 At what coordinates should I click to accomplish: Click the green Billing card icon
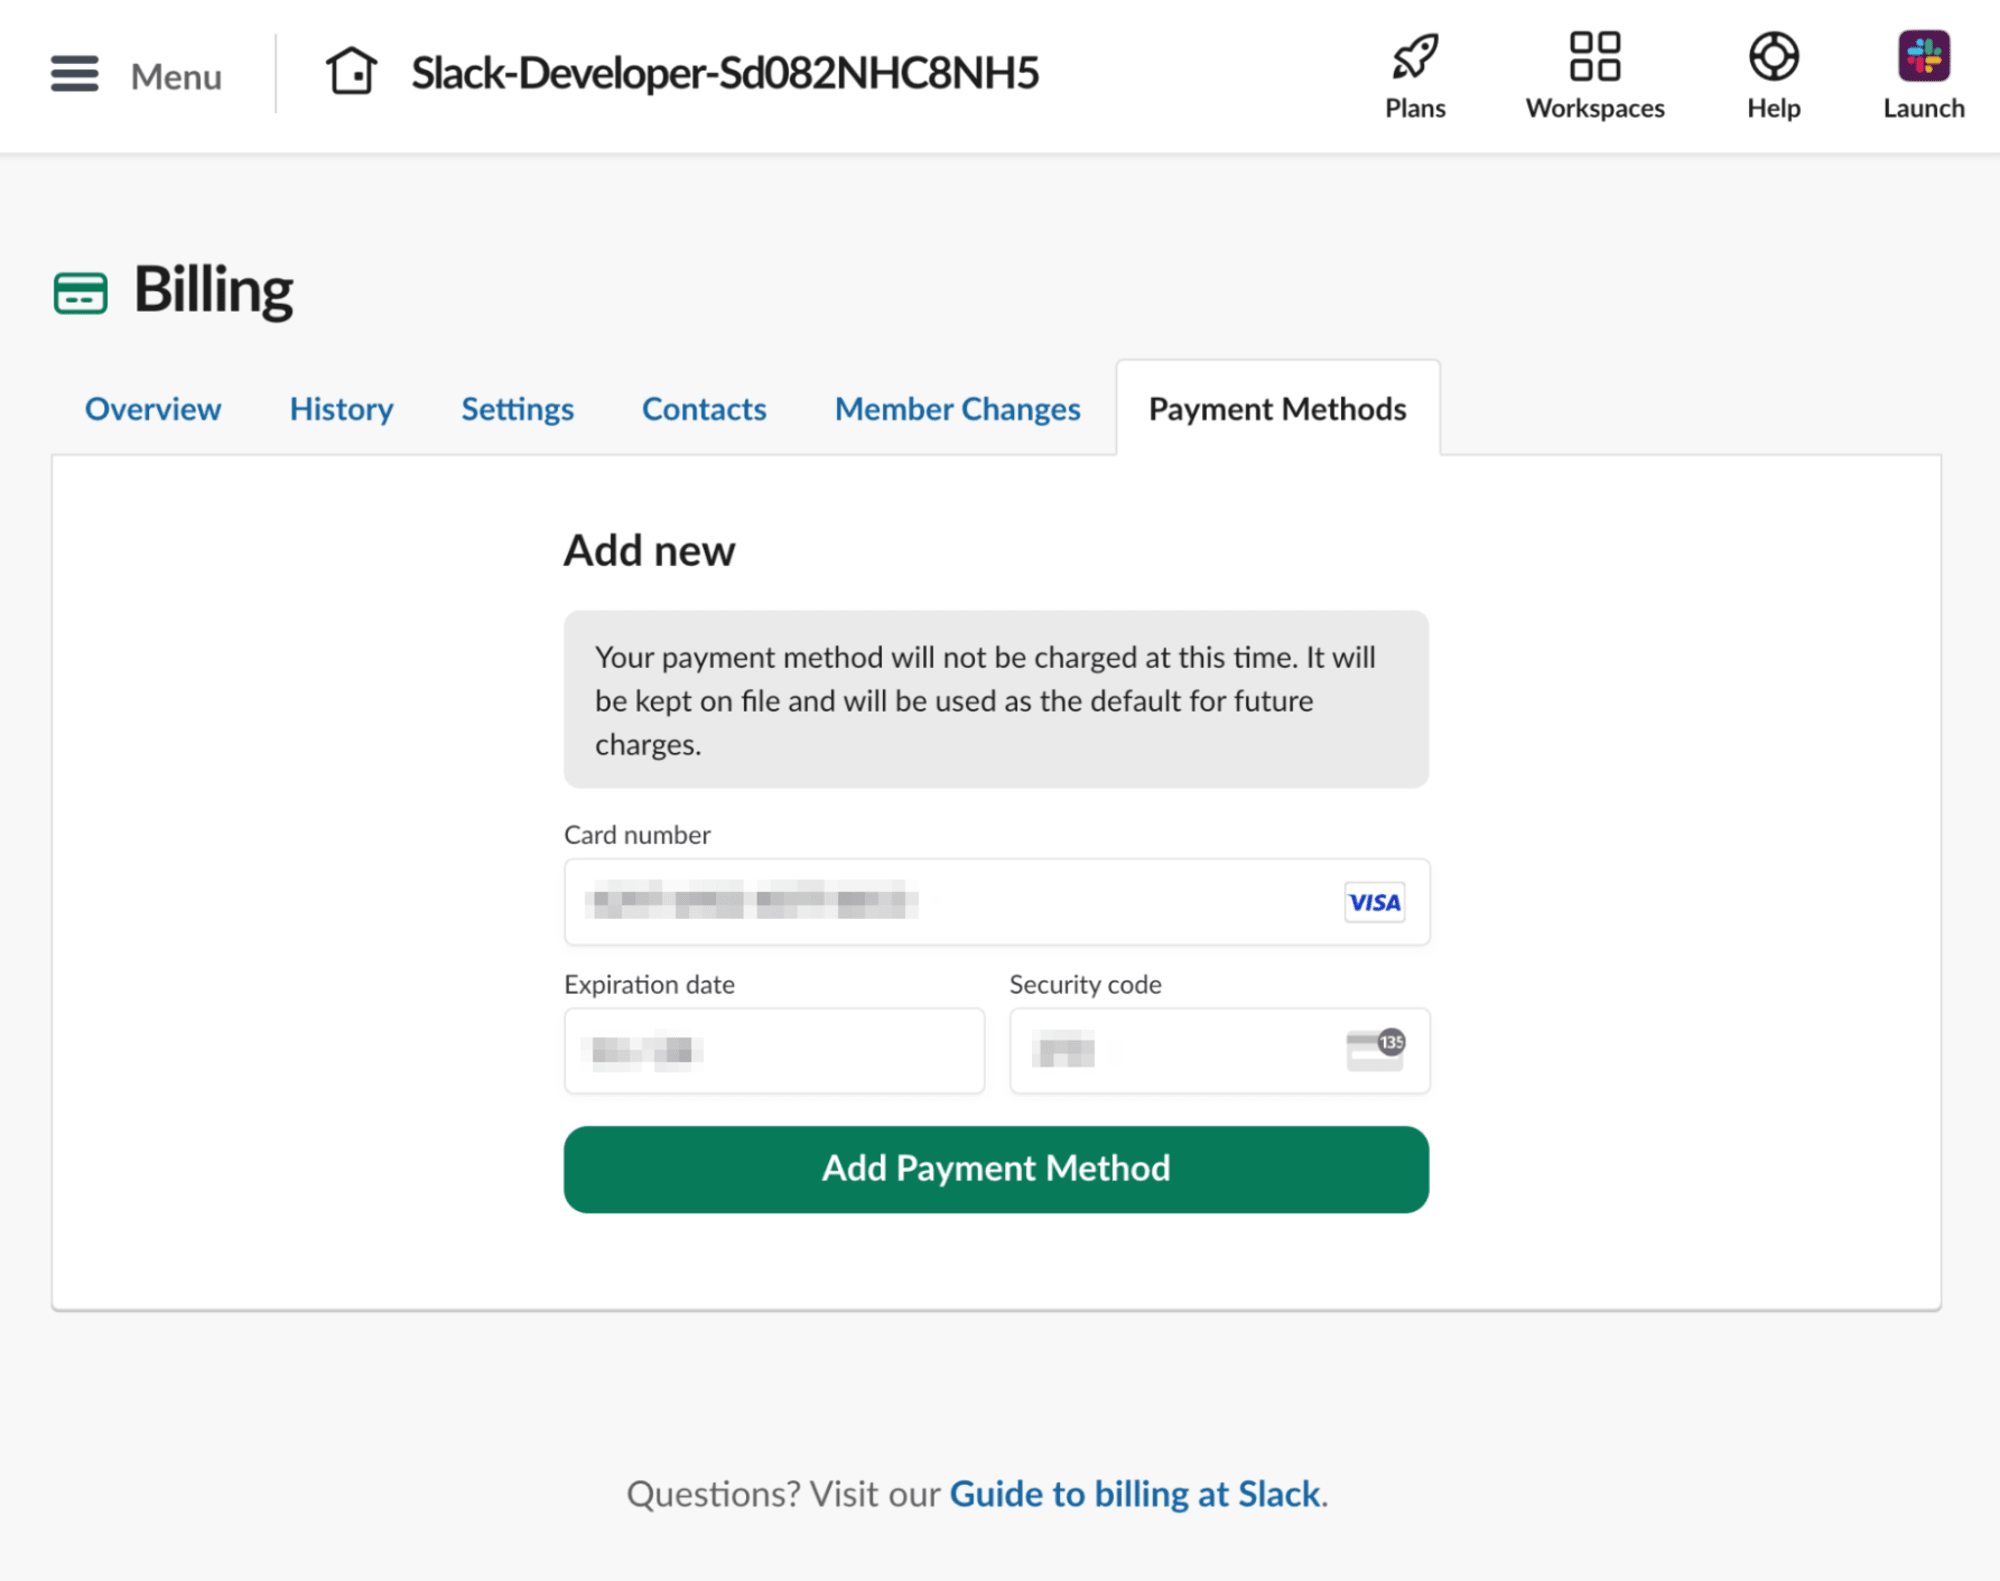pos(80,293)
